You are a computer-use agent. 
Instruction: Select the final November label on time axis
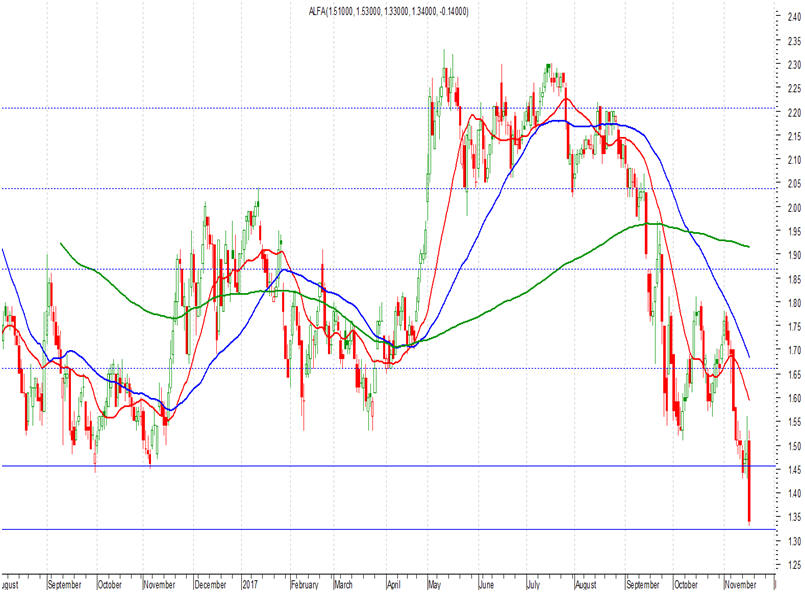740,584
